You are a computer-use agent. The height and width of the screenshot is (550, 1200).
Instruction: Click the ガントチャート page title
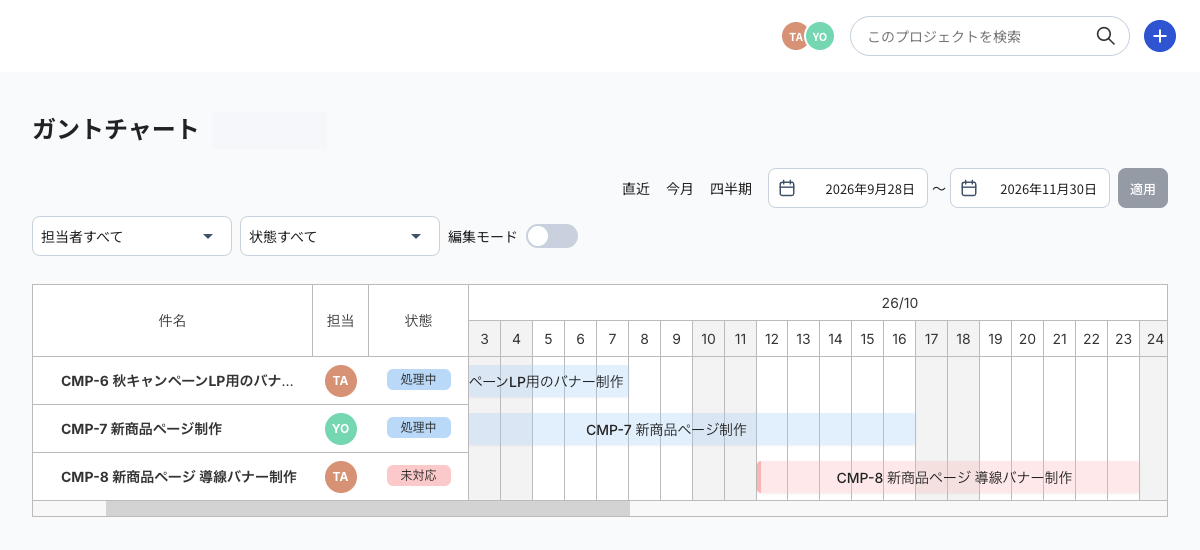click(x=116, y=129)
